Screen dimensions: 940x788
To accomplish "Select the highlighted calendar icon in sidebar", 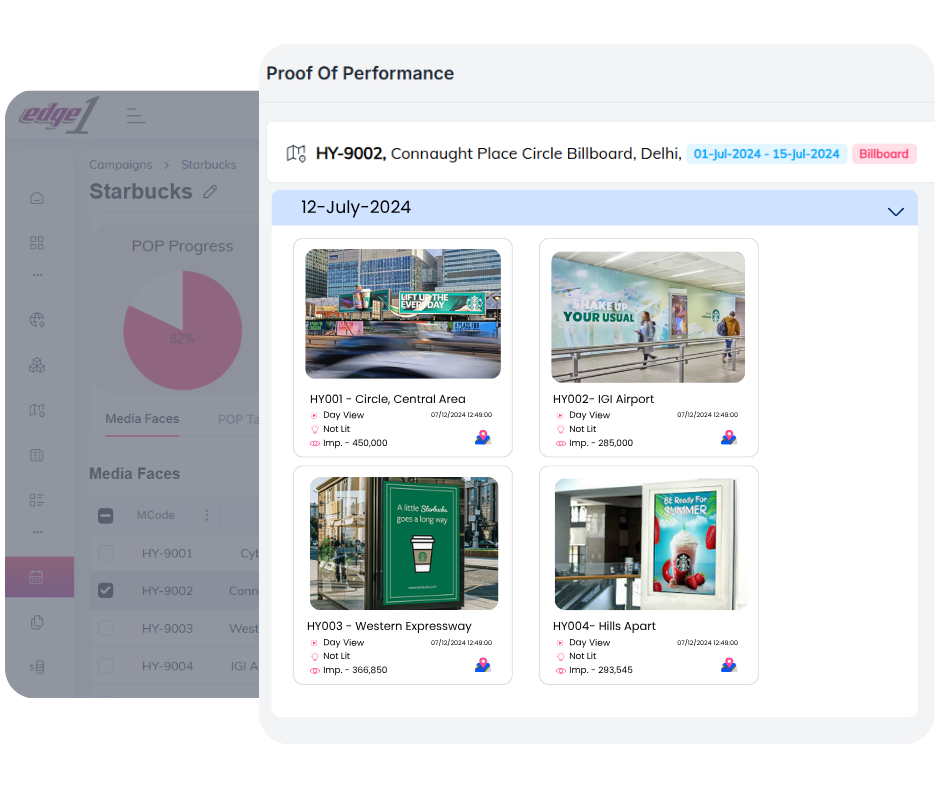I will pyautogui.click(x=37, y=578).
